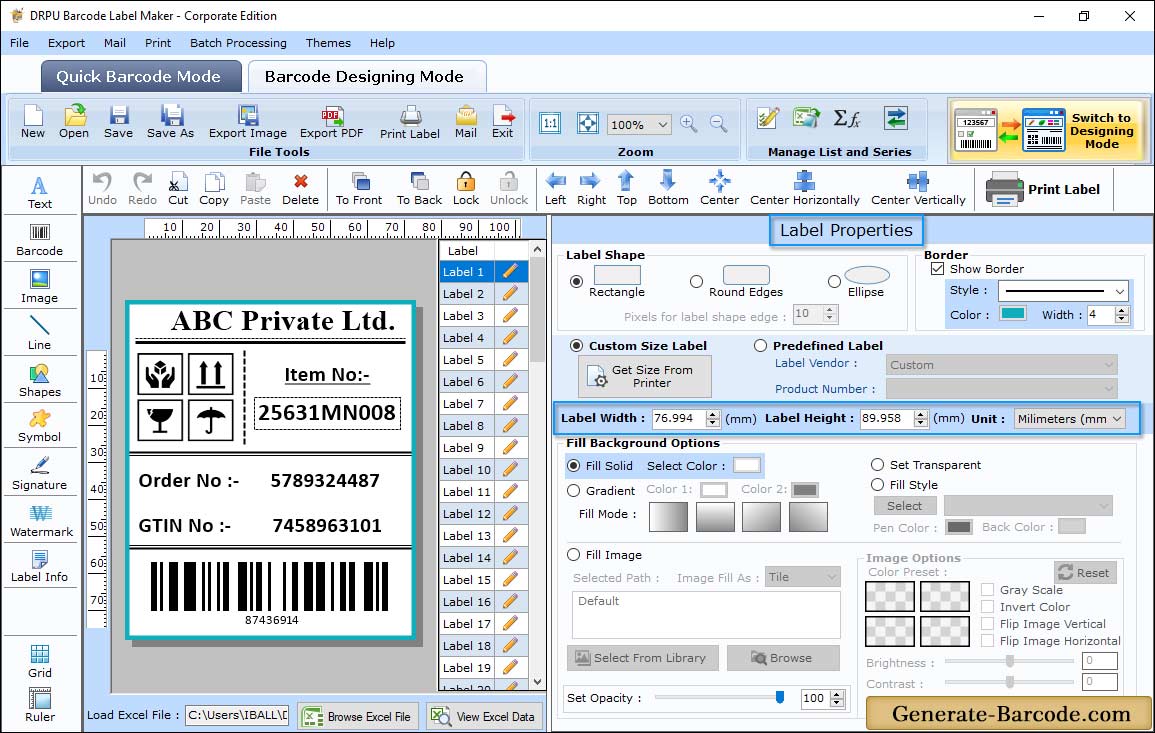This screenshot has width=1155, height=733.
Task: Click the Load Excel File path field
Action: pos(236,715)
